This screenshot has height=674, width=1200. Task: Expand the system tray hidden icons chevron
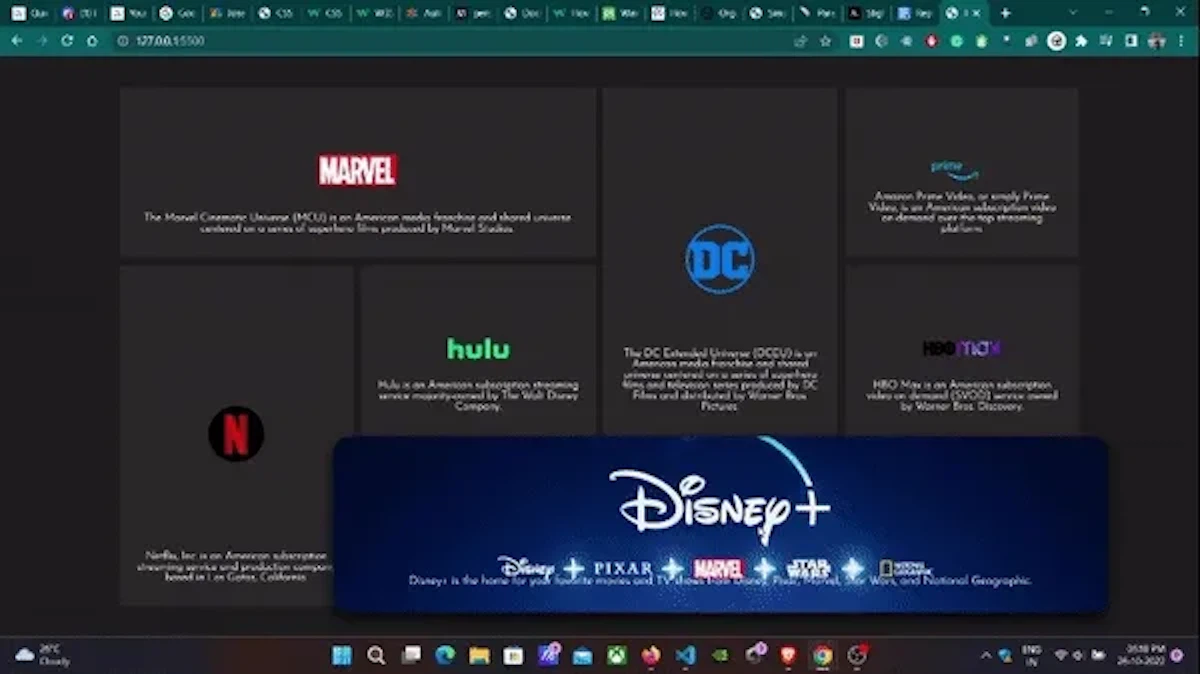pyautogui.click(x=985, y=655)
